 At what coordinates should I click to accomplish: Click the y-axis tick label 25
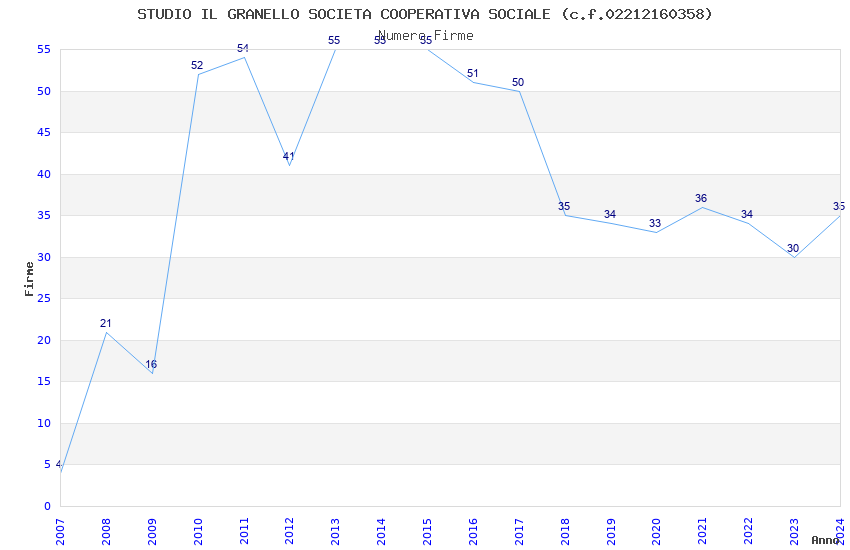click(x=44, y=299)
